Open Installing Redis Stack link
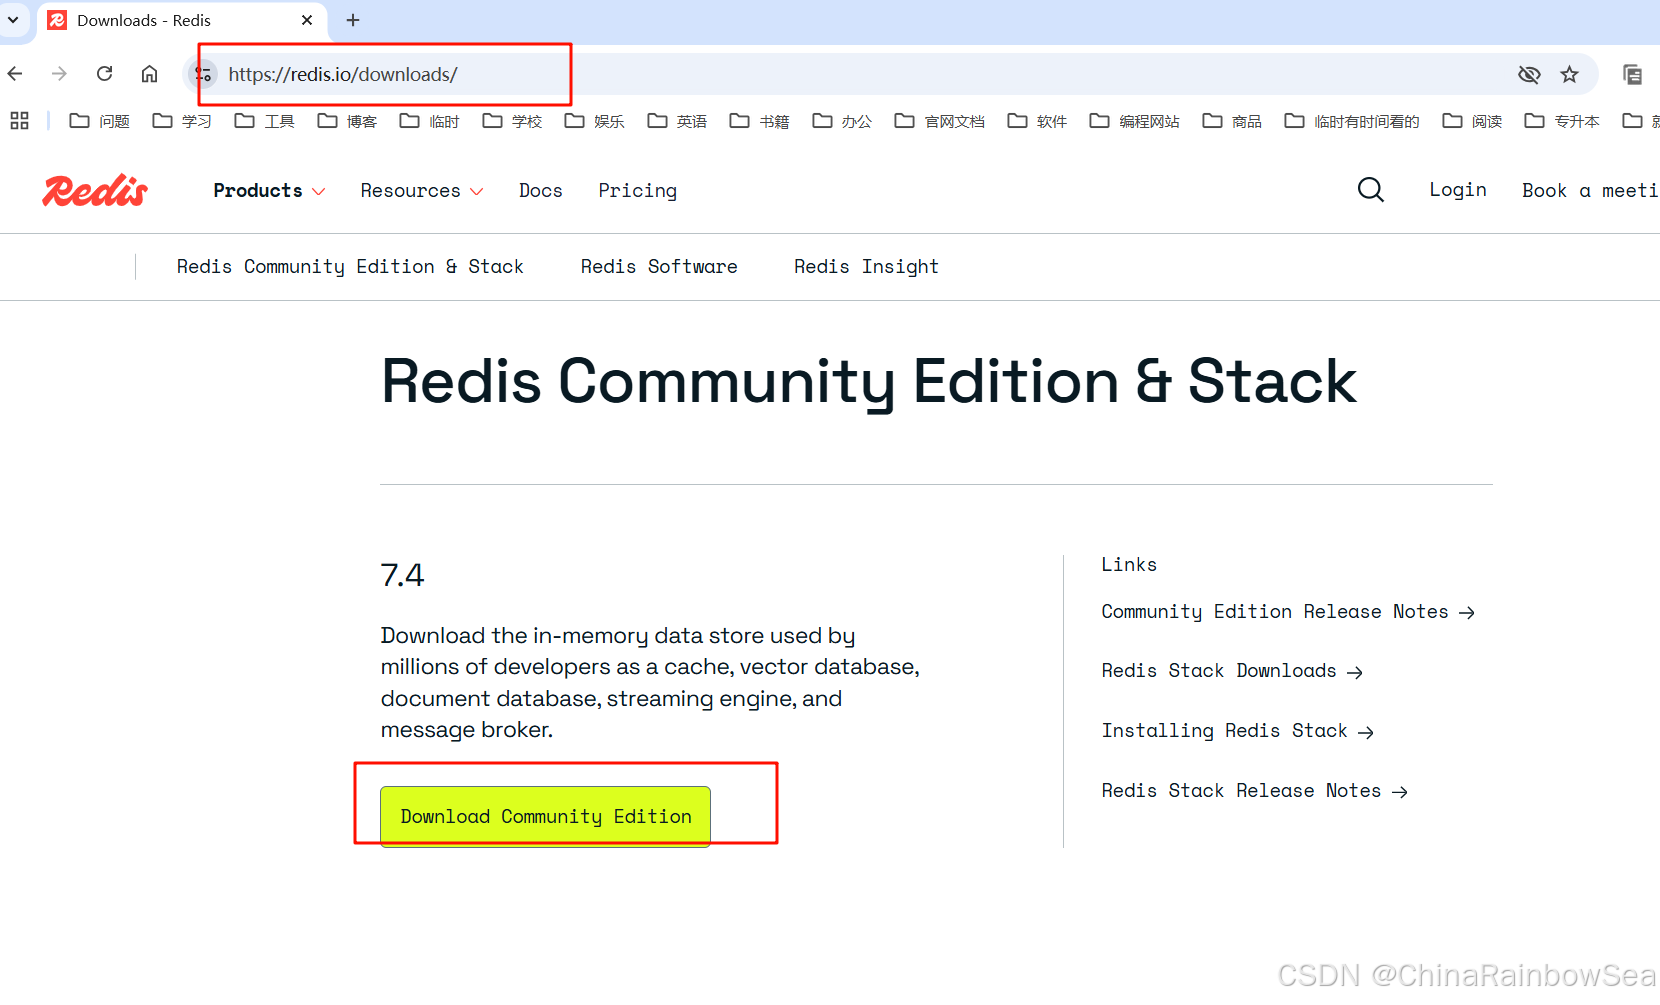 click(1238, 731)
